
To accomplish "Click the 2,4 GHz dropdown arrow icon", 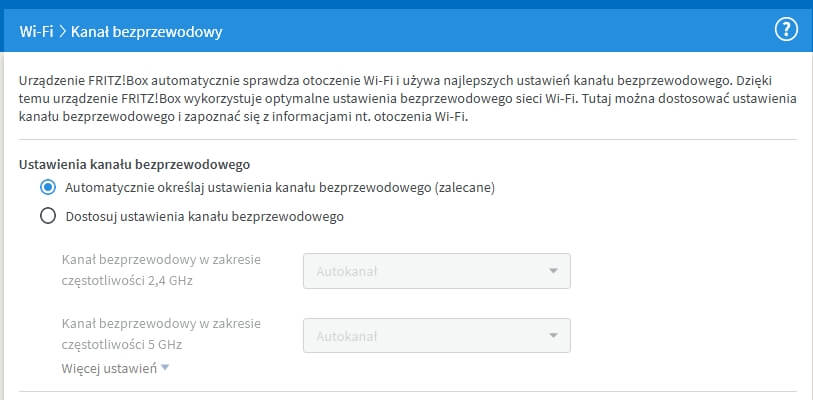I will pos(553,270).
